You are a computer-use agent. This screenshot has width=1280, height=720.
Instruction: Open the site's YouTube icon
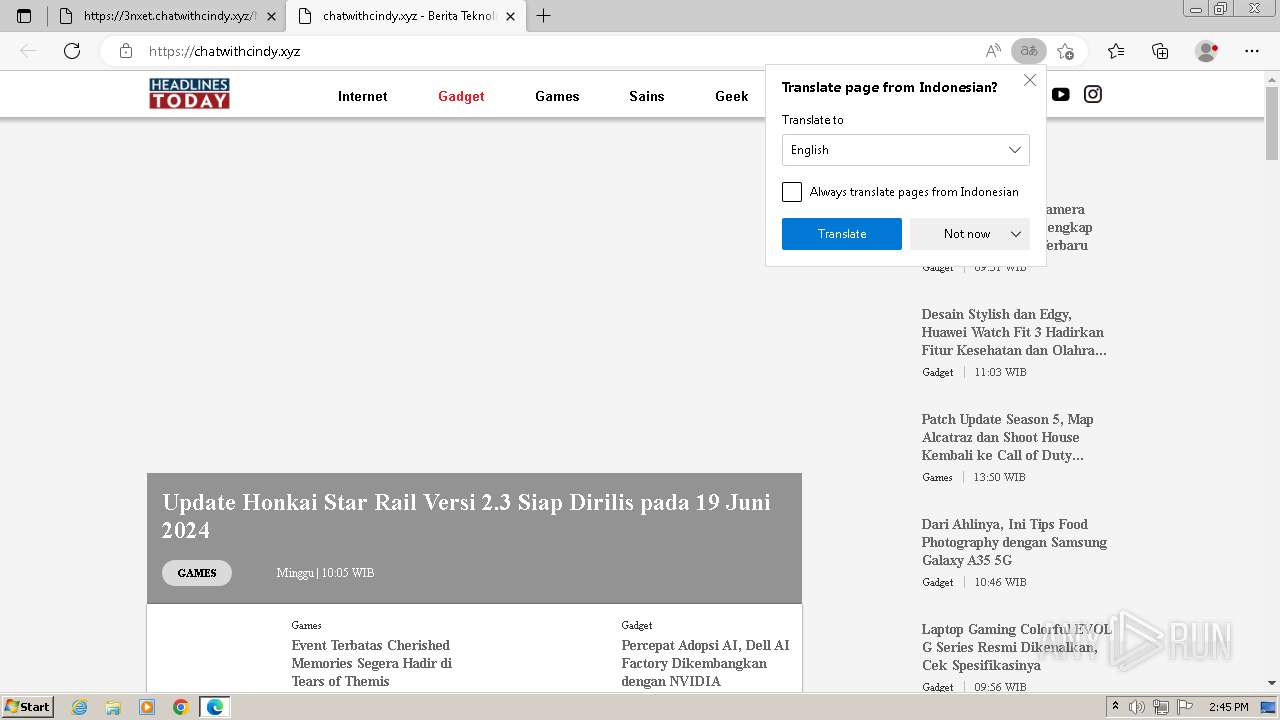coord(1061,94)
